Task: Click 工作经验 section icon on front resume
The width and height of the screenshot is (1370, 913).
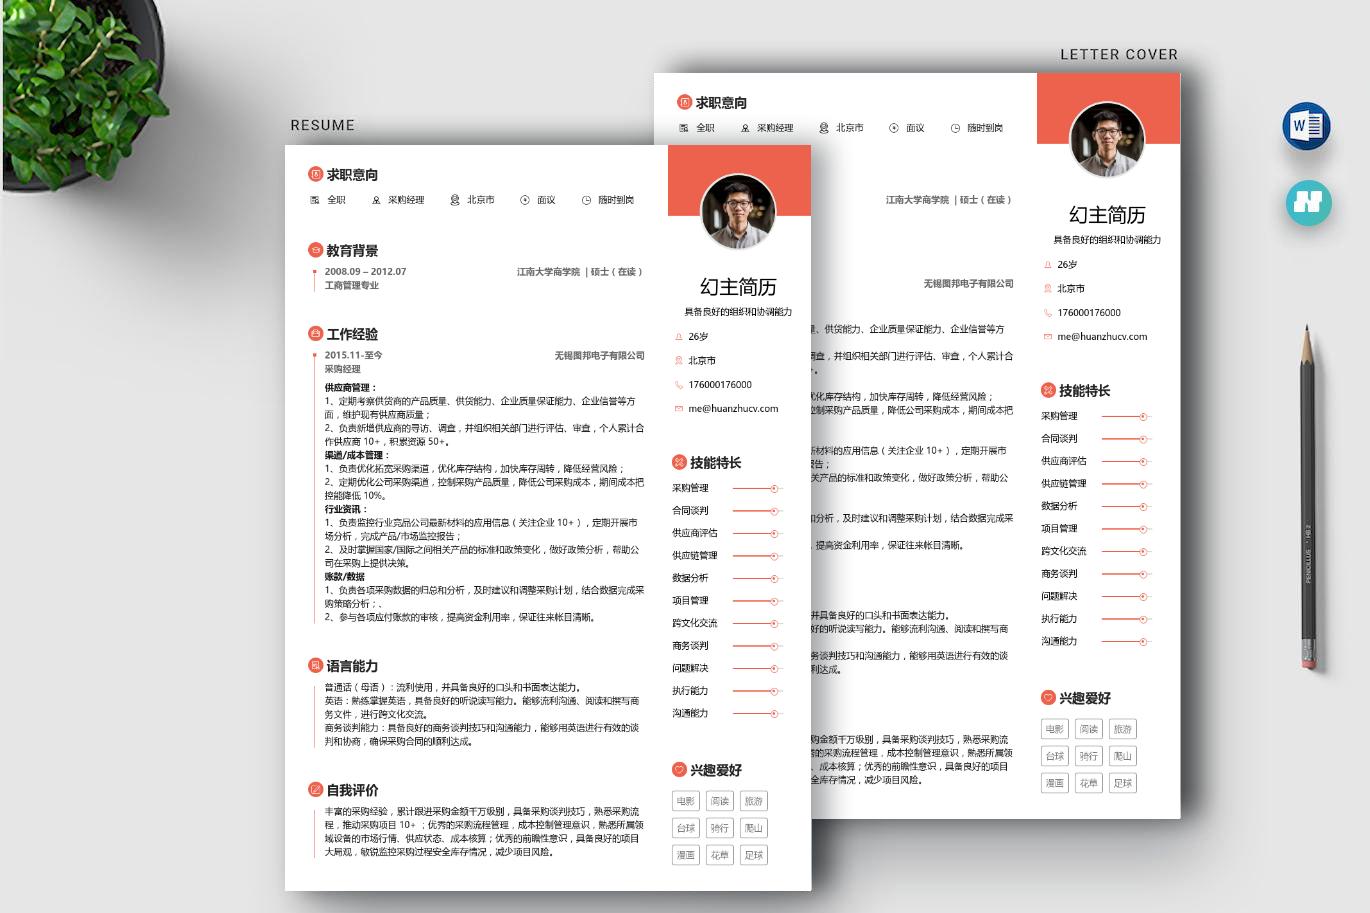Action: [x=315, y=333]
